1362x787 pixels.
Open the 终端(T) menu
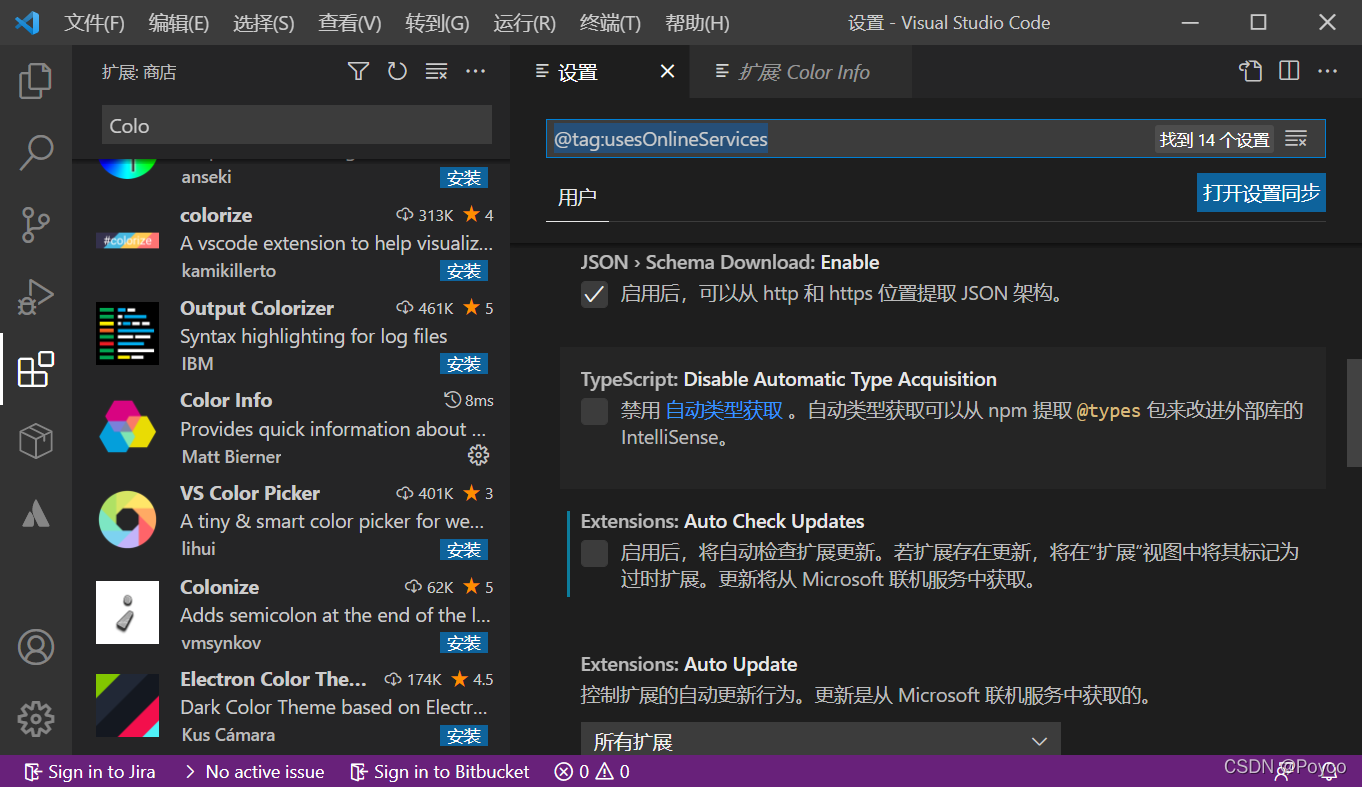point(610,22)
